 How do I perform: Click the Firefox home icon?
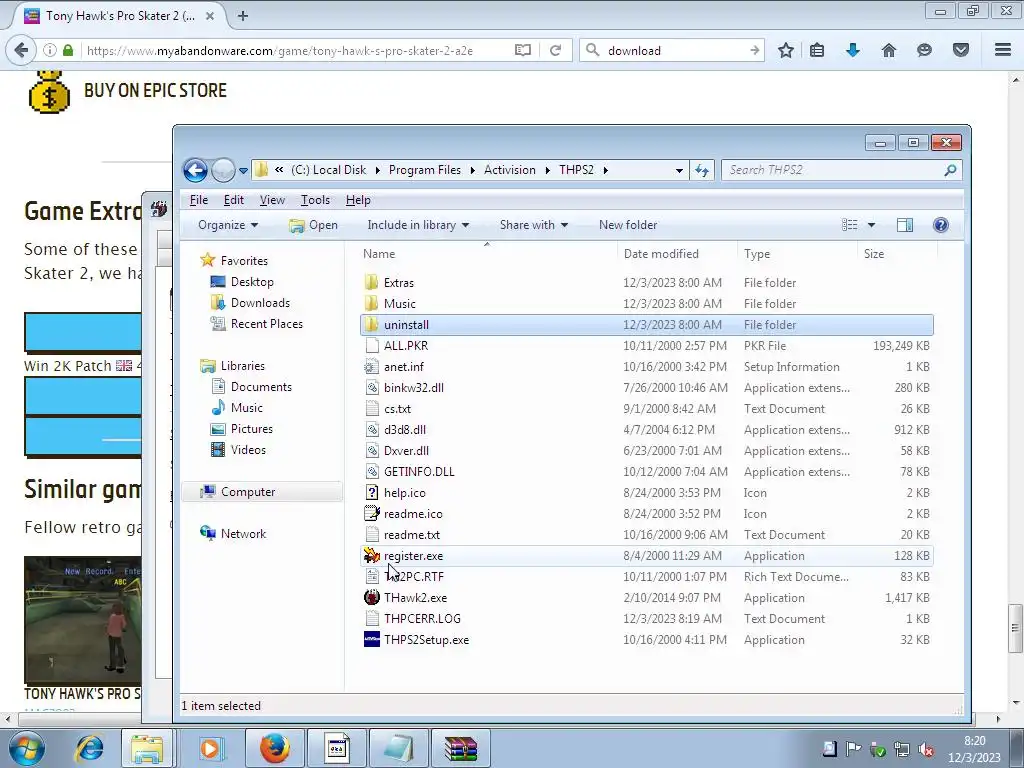[x=889, y=50]
